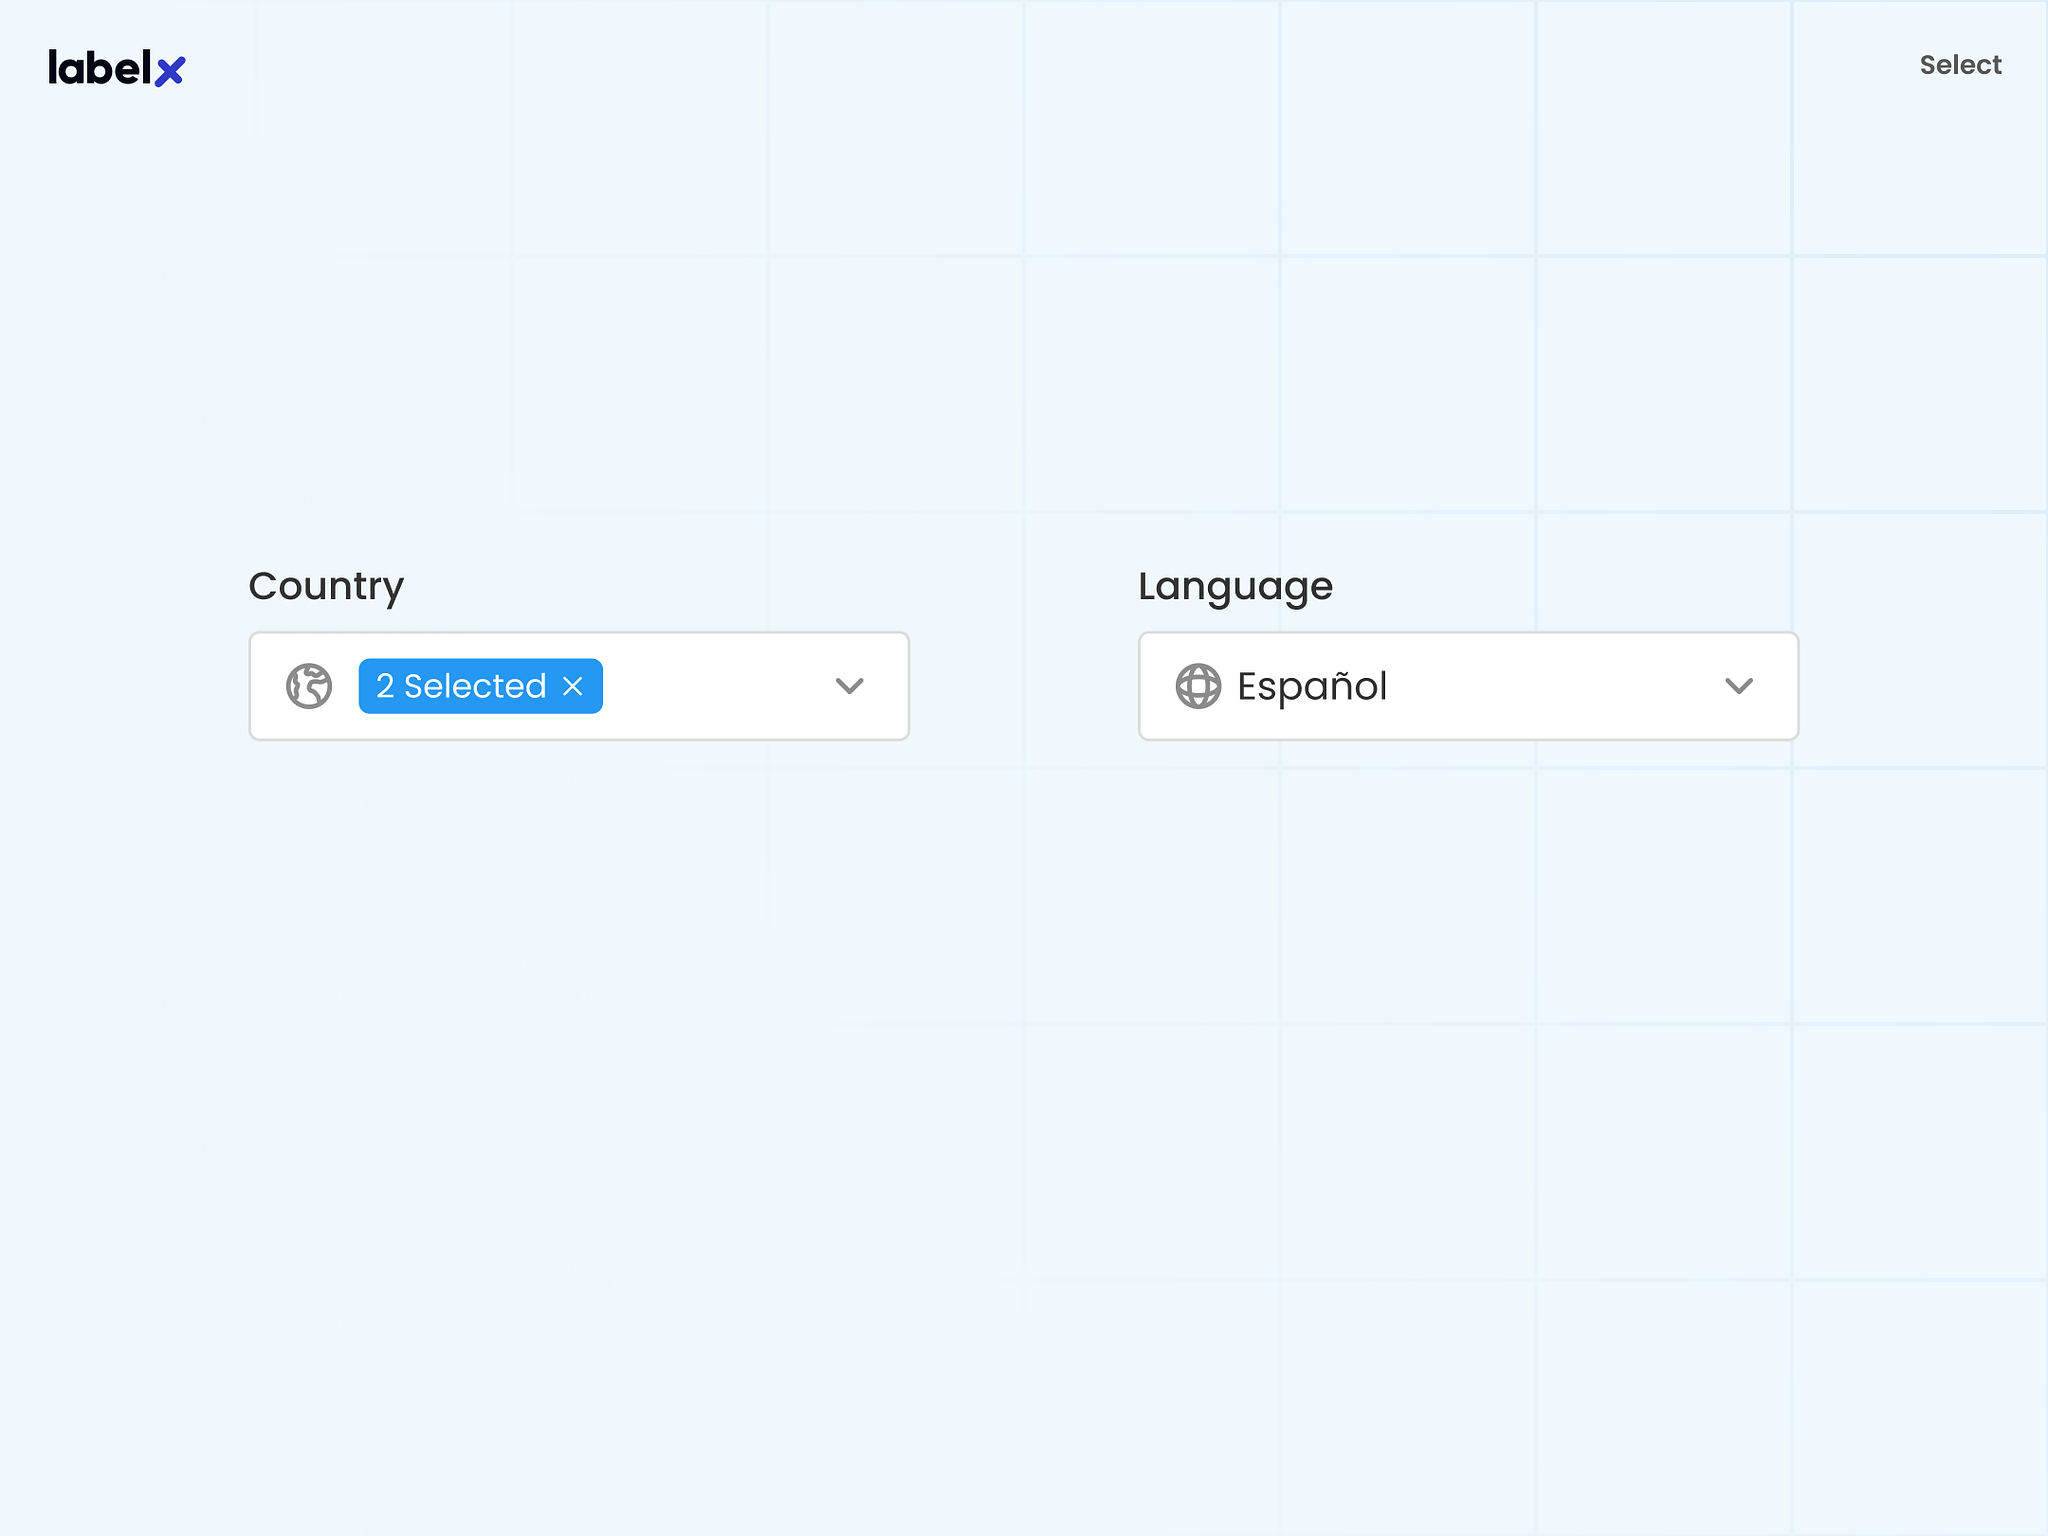Click the 2 Selected blue chip
Image resolution: width=2048 pixels, height=1536 pixels.
pyautogui.click(x=460, y=686)
